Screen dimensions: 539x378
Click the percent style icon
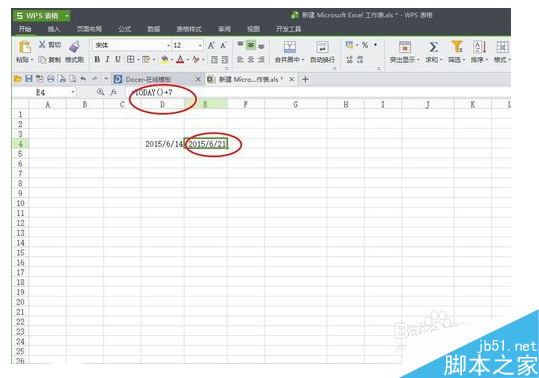click(x=365, y=45)
